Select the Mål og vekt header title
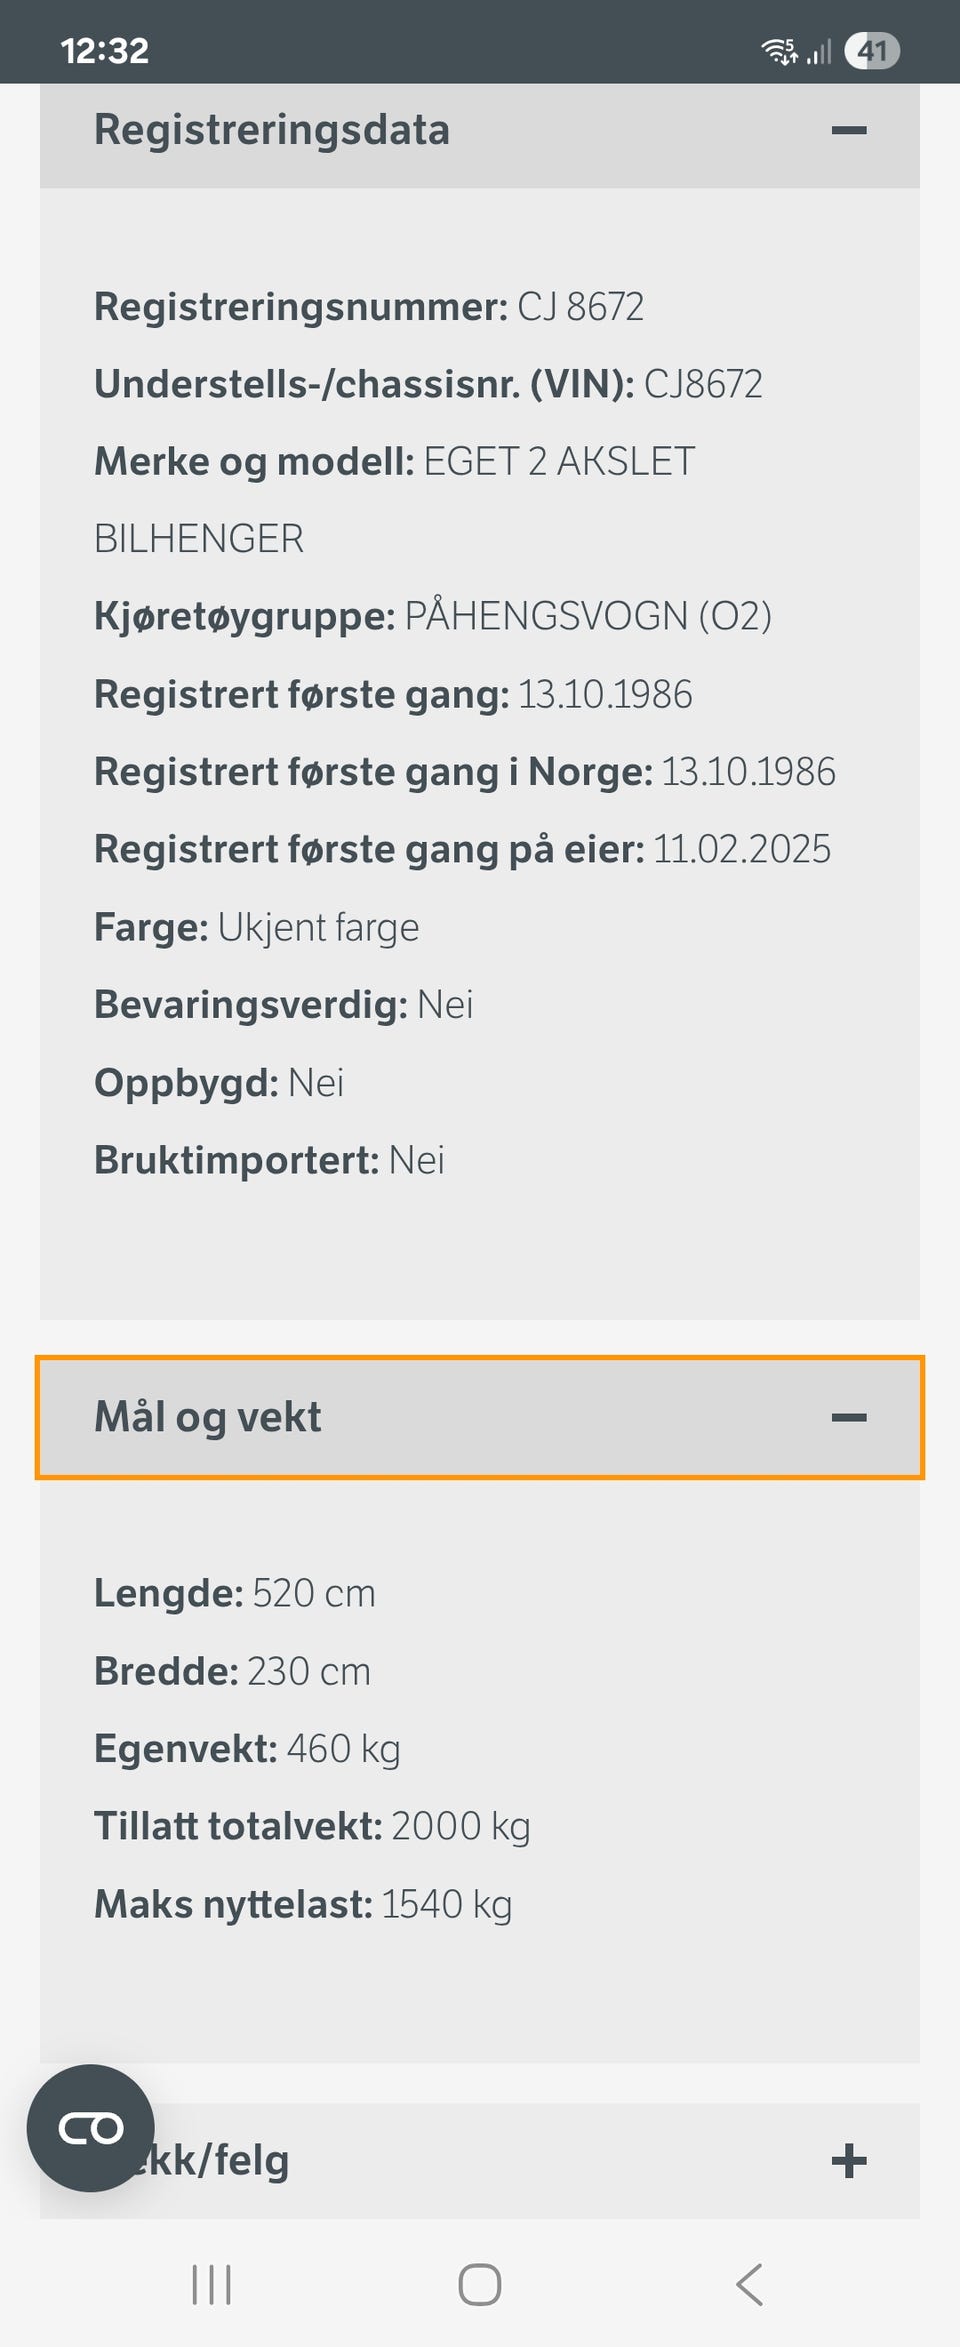Image resolution: width=960 pixels, height=2347 pixels. [208, 1417]
